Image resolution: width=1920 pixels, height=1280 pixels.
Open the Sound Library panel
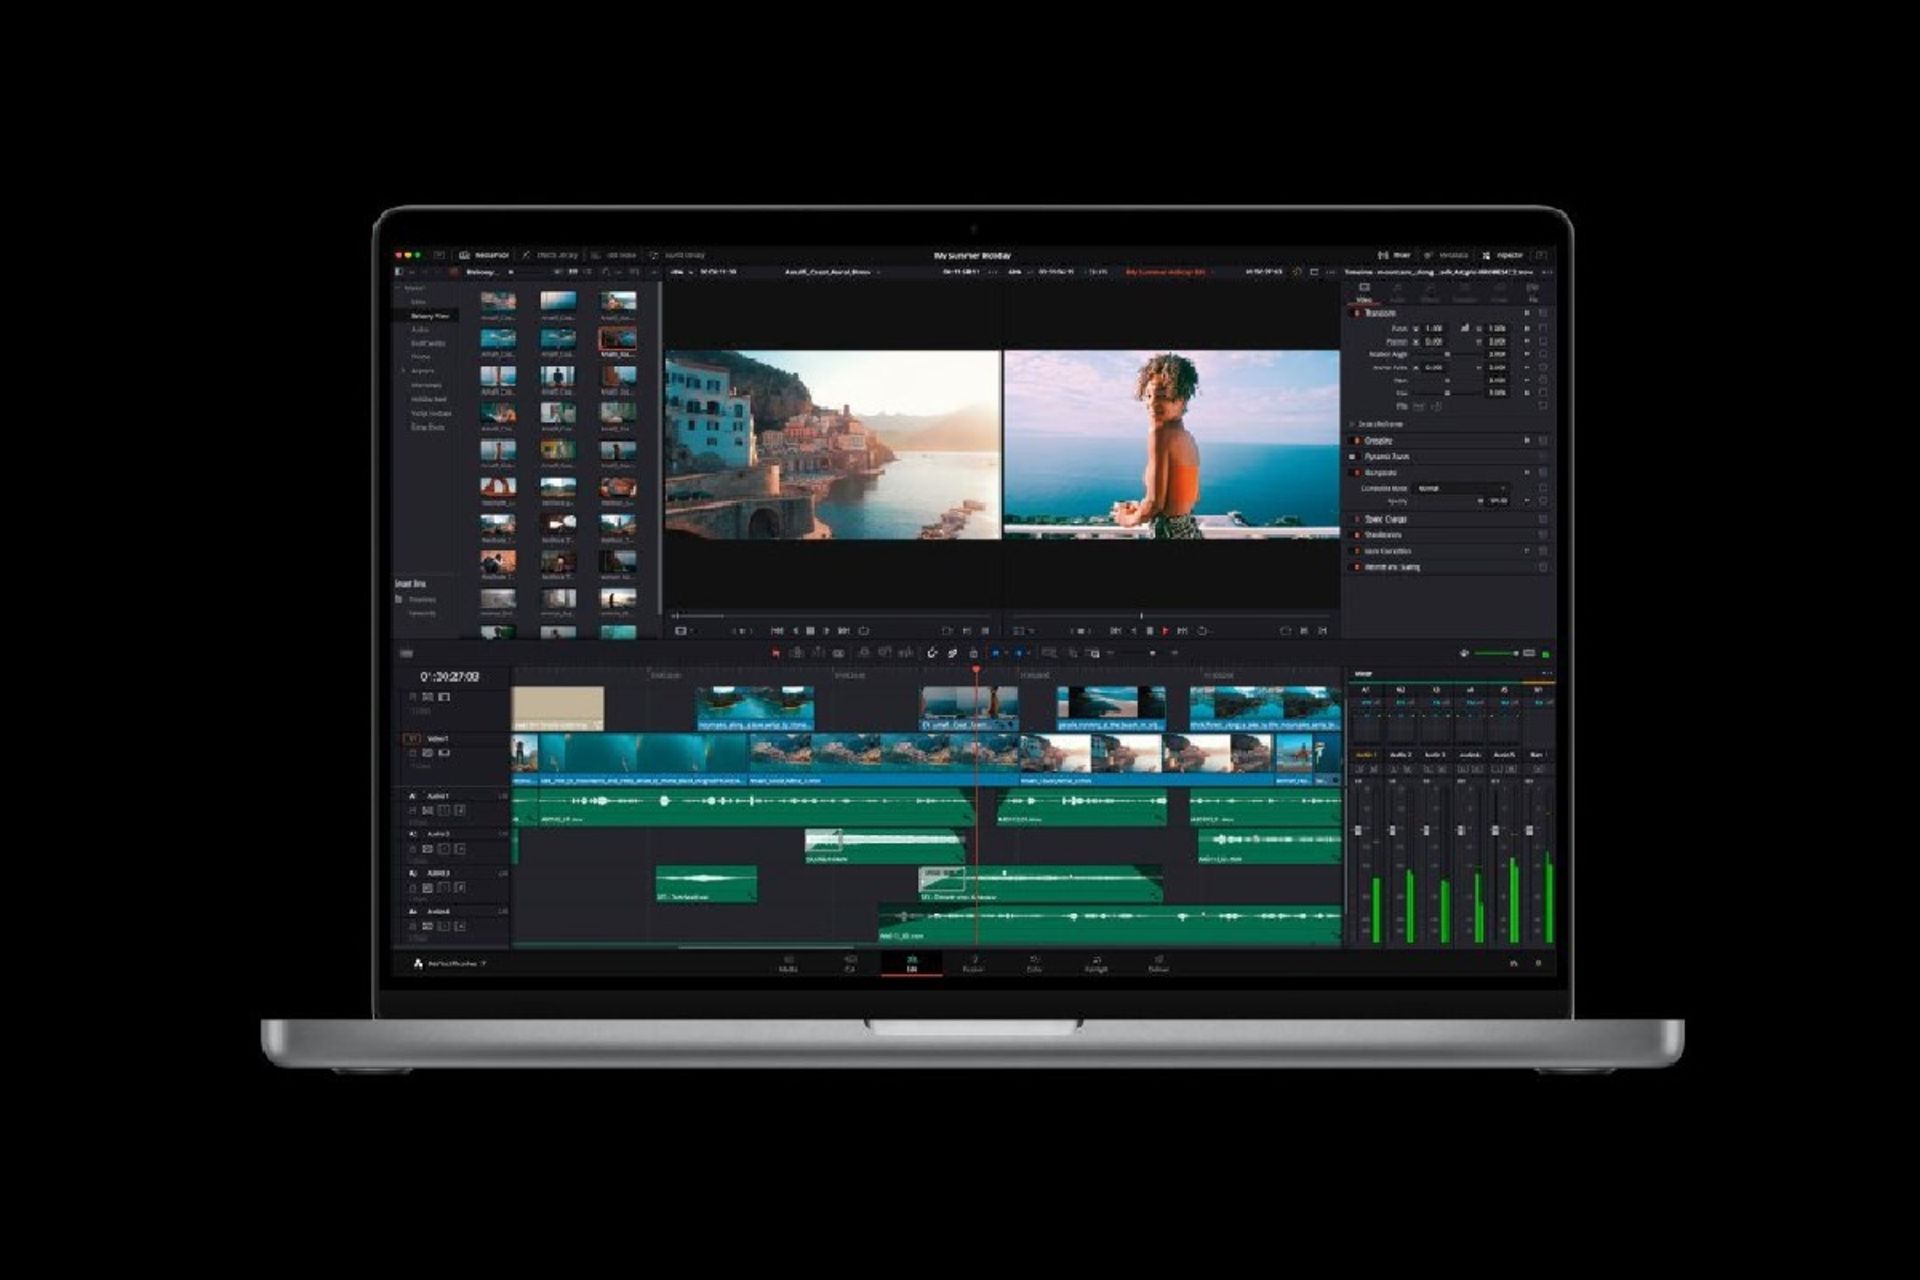pos(678,255)
